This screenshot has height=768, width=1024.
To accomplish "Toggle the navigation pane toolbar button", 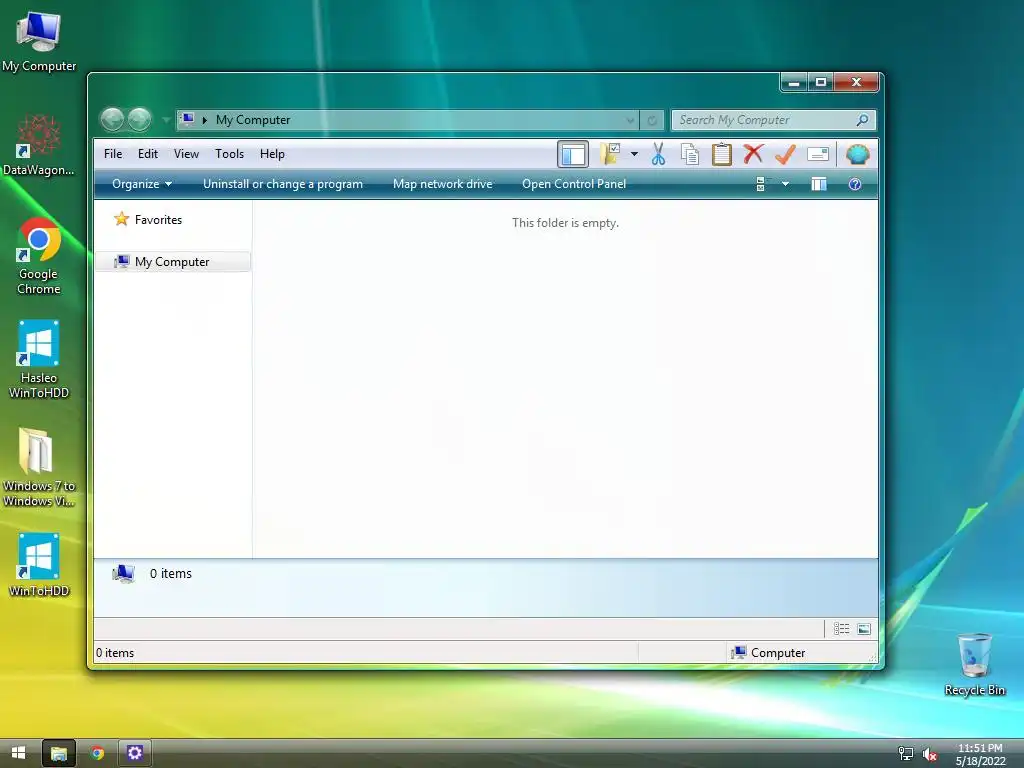I will click(573, 154).
